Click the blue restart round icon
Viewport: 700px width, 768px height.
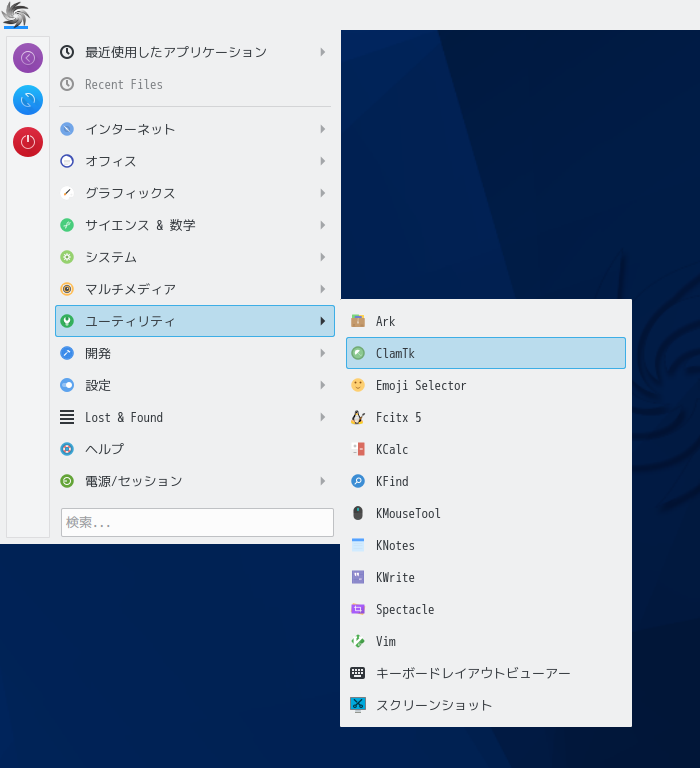(x=28, y=100)
